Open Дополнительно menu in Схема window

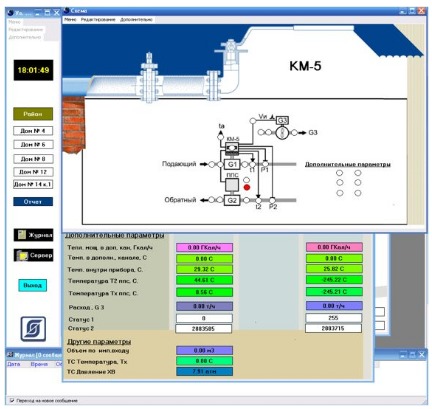click(x=136, y=20)
